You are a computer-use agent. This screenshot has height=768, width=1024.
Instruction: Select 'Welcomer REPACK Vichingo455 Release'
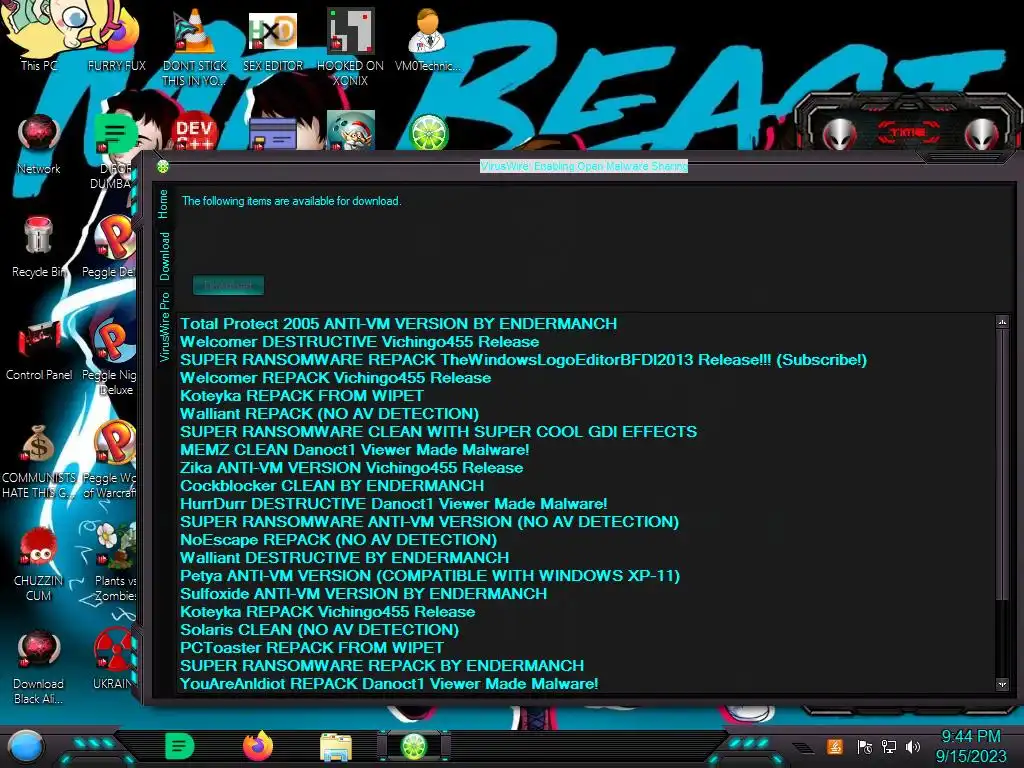[336, 377]
